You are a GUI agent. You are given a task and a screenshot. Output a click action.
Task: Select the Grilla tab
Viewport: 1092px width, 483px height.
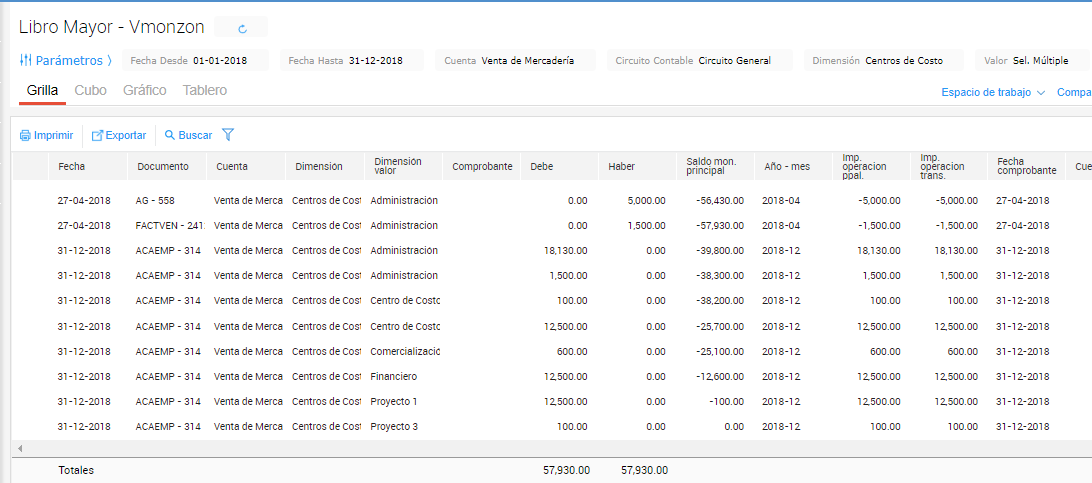[42, 90]
